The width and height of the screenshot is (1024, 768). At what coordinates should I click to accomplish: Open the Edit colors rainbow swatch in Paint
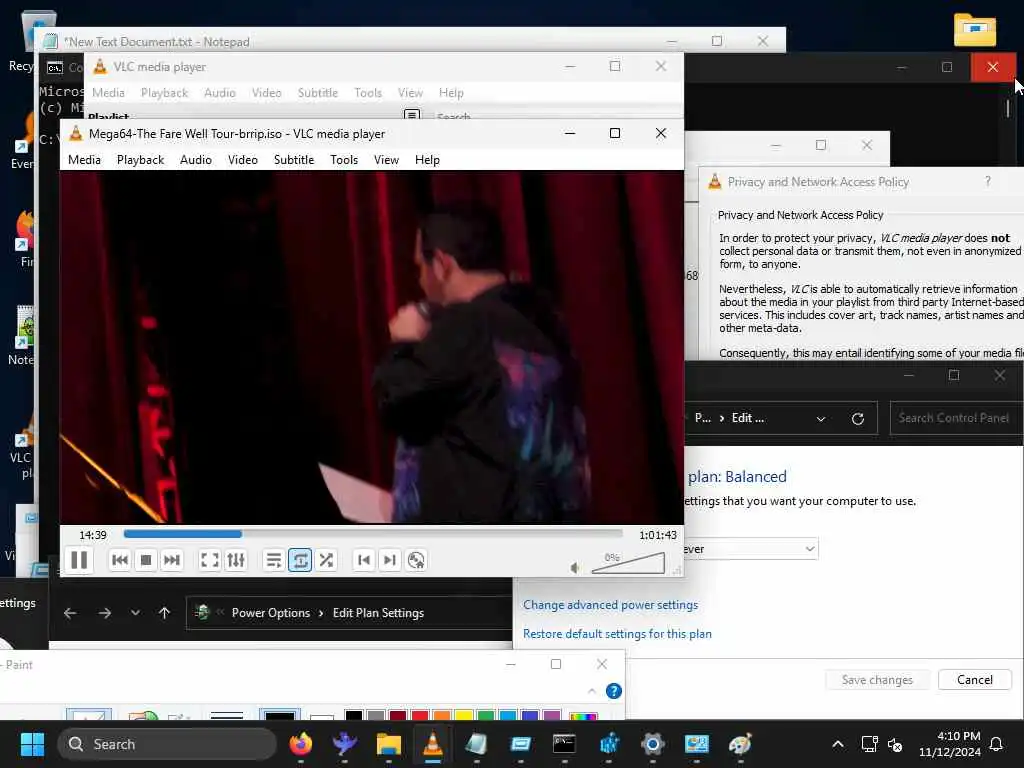583,716
